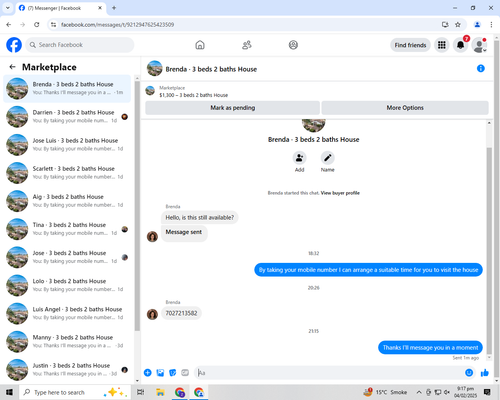Viewport: 500px width, 400px height.
Task: Open the Luis Angel conversation
Action: click(67, 313)
